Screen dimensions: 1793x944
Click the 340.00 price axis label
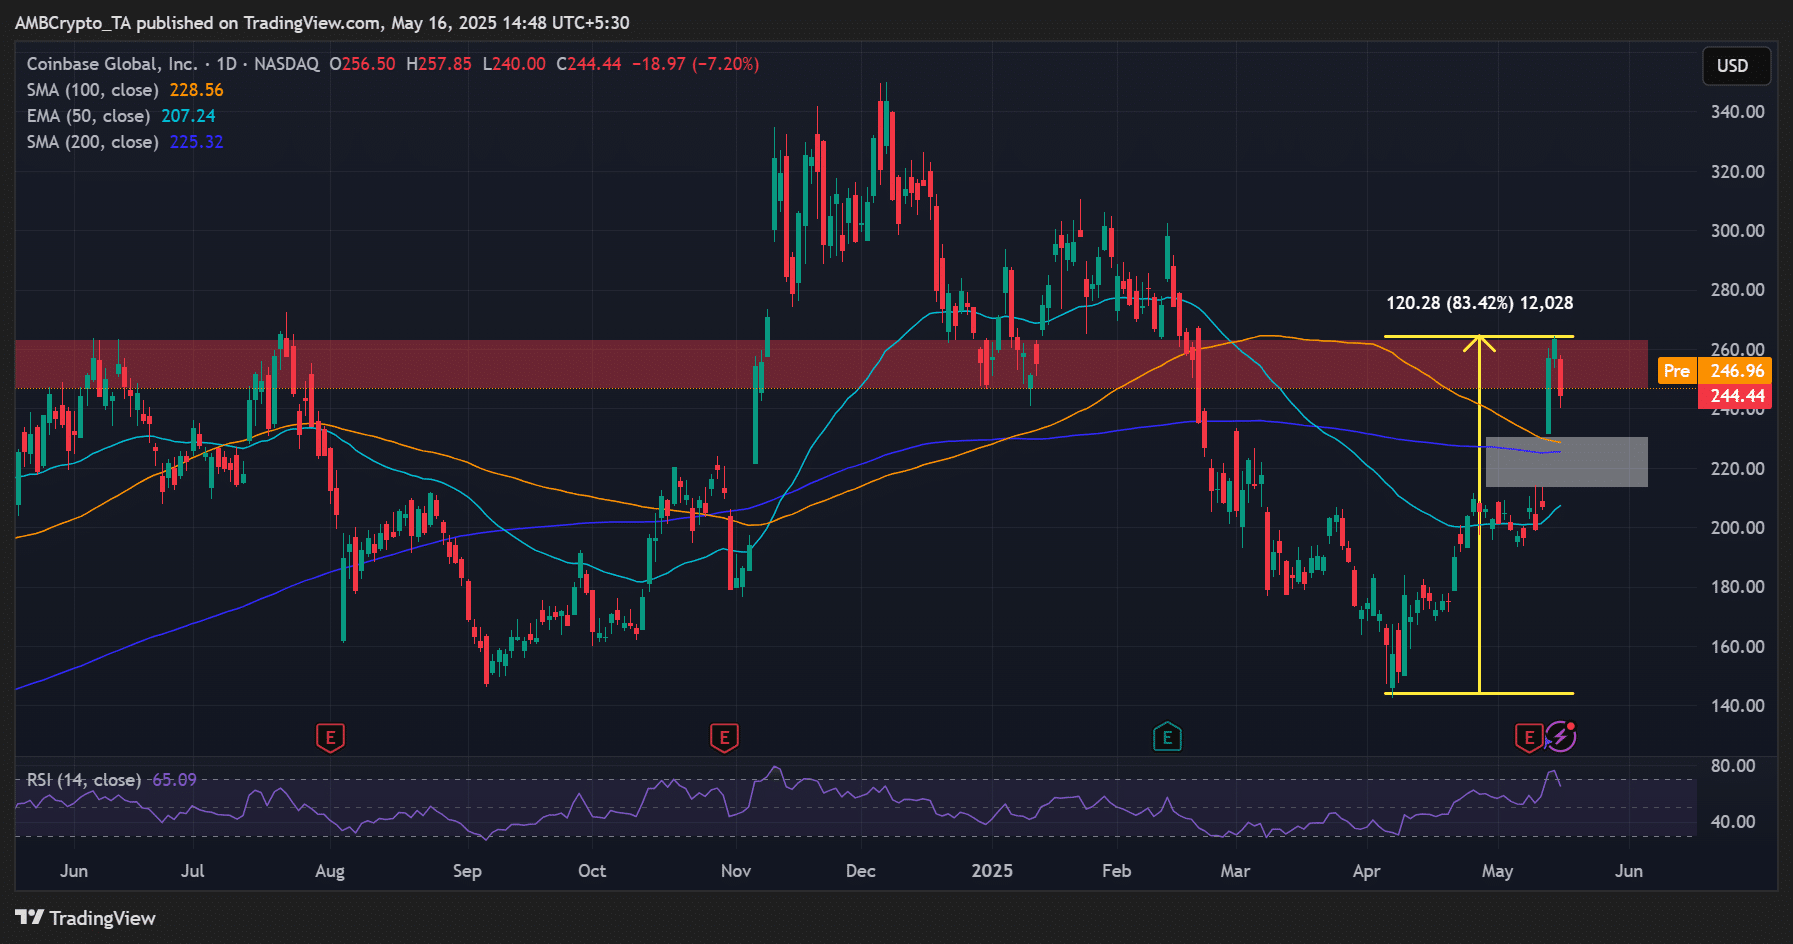1737,112
